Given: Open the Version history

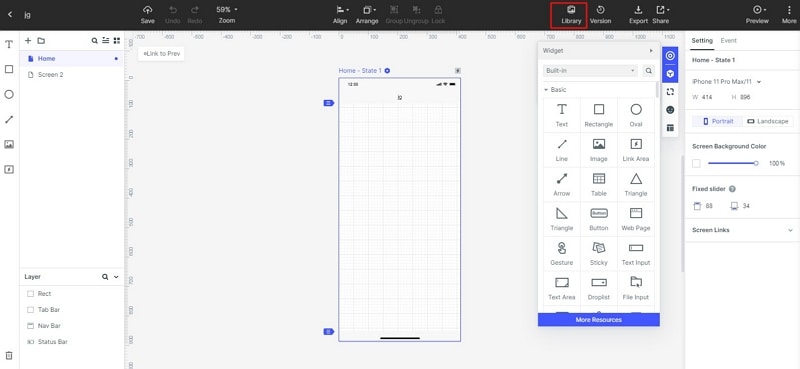Looking at the screenshot, I should pos(601,15).
